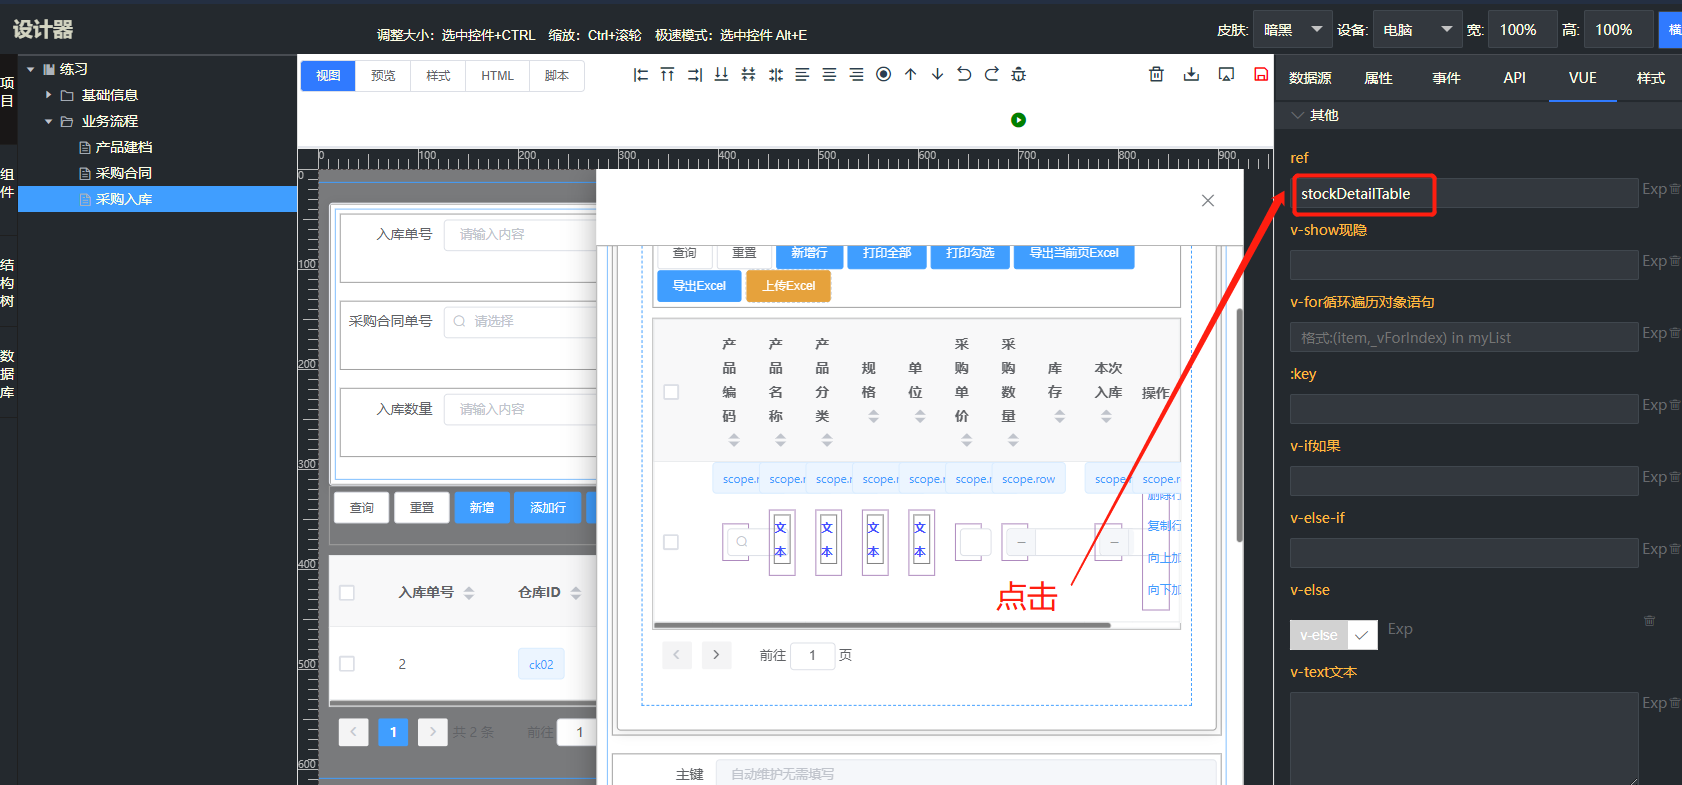This screenshot has width=1682, height=785.
Task: Collapse the 业务流程 folder
Action: (48, 121)
